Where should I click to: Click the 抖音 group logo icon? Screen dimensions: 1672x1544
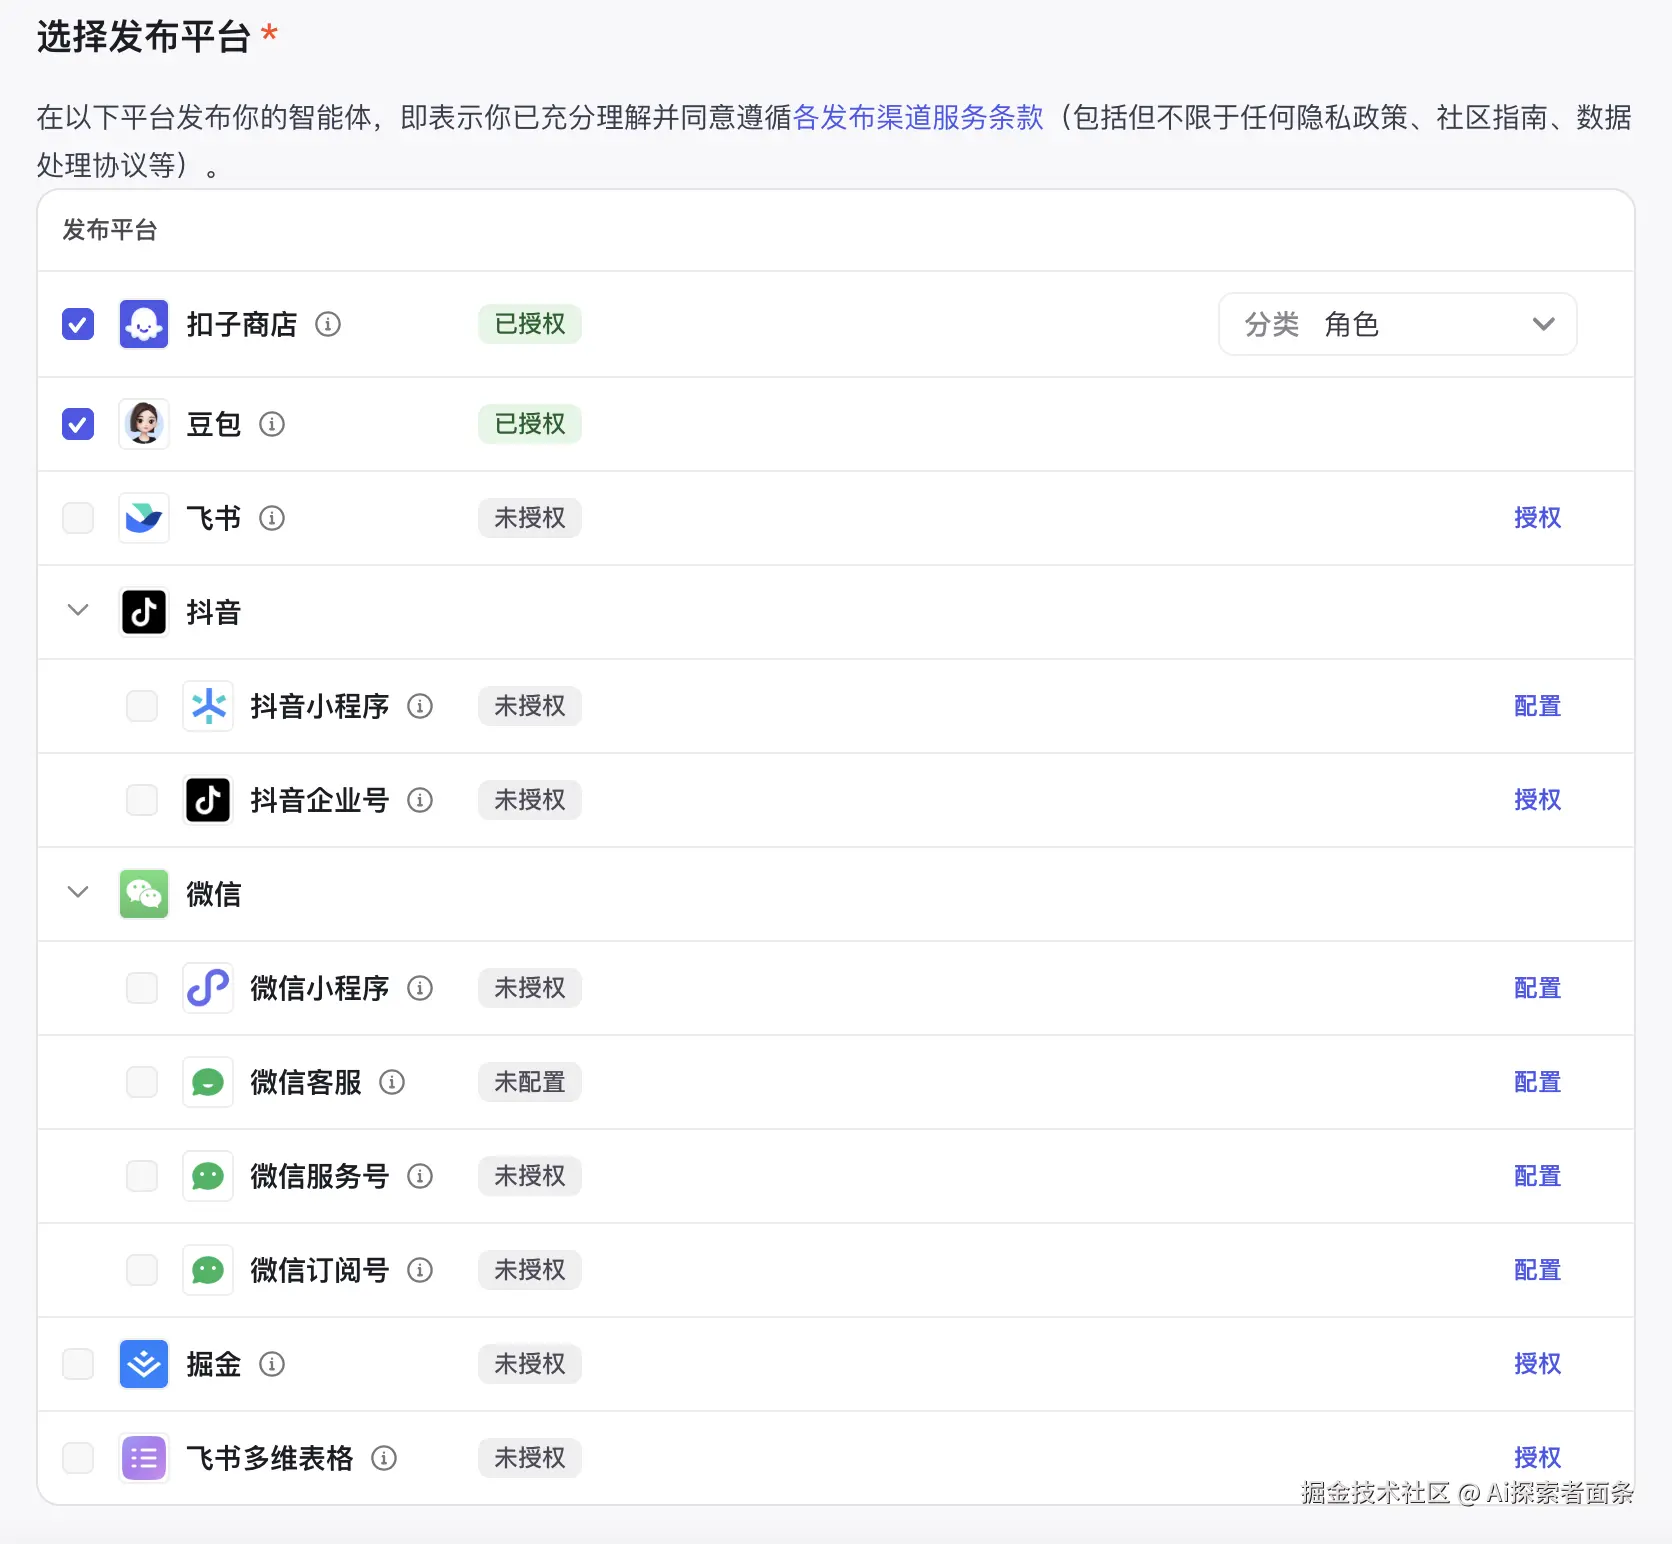[144, 612]
